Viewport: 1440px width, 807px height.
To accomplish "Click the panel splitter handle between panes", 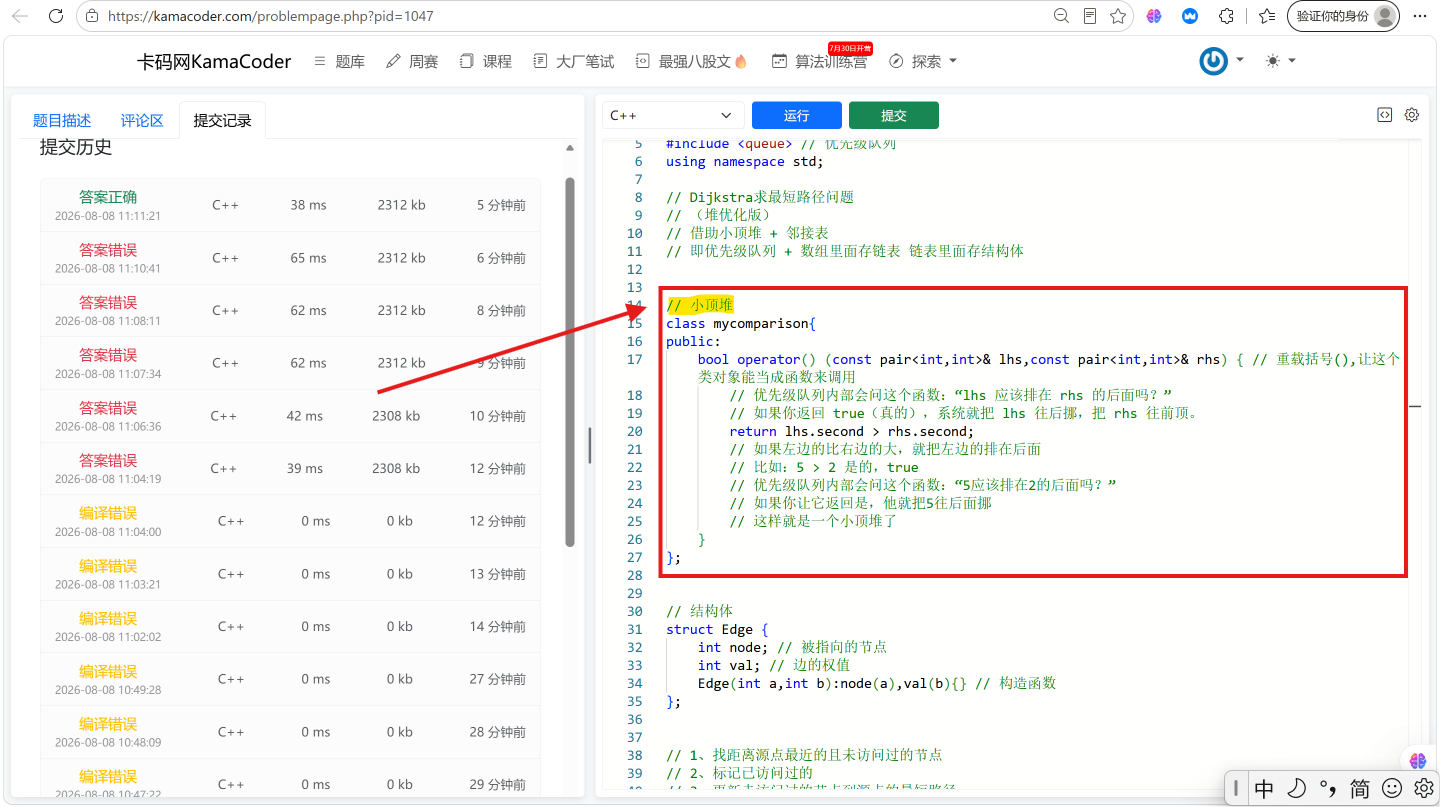I will pyautogui.click(x=590, y=445).
